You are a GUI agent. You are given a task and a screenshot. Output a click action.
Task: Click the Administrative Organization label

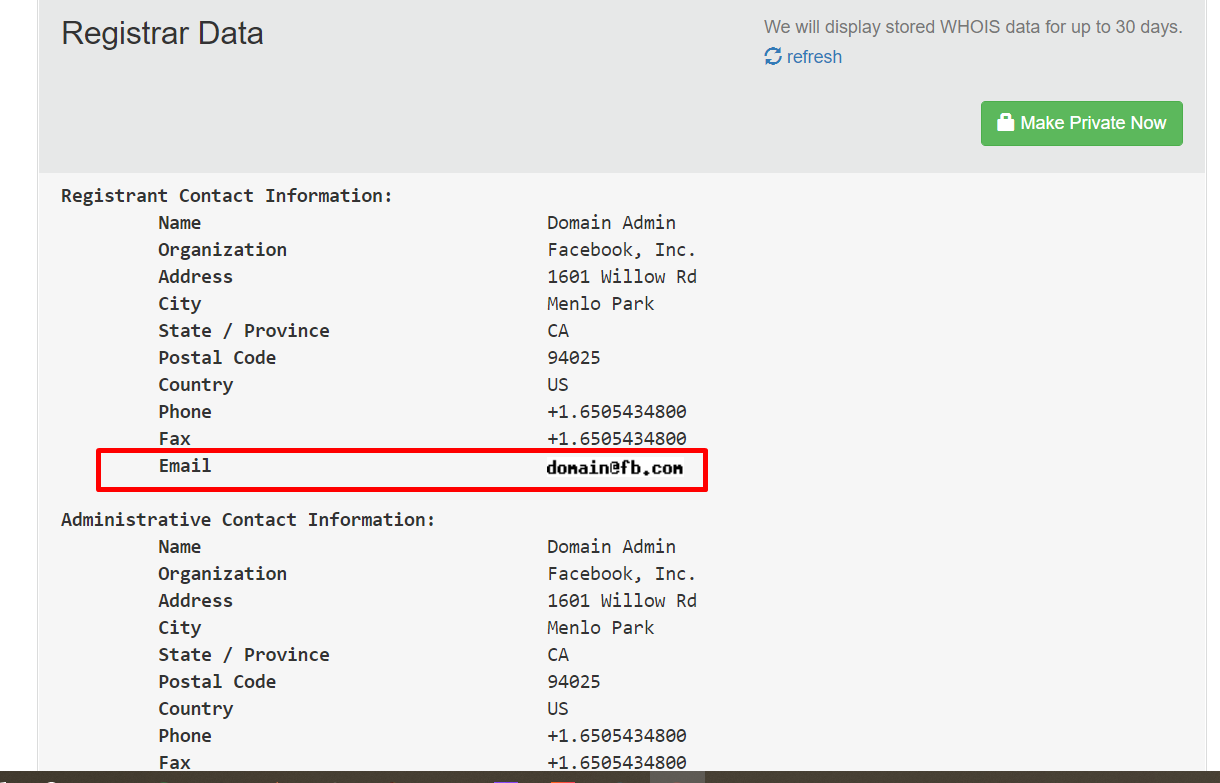(223, 574)
